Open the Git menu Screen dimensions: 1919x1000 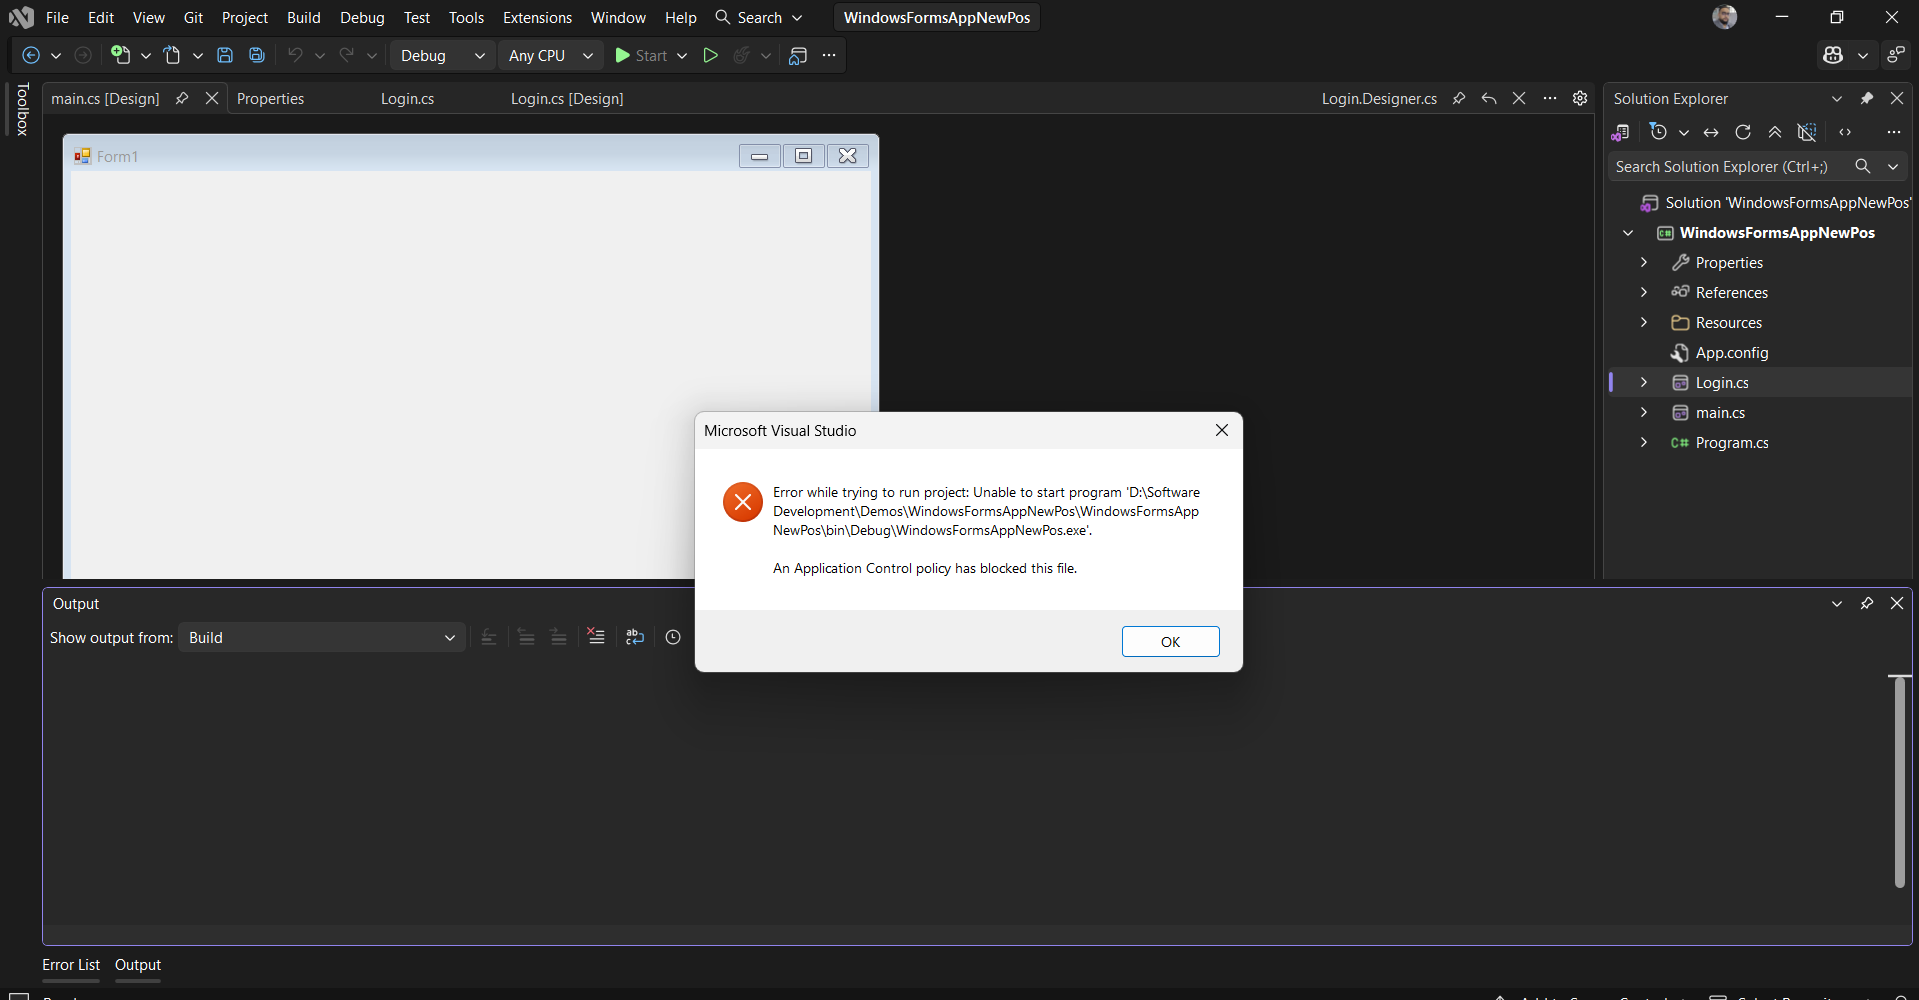193,18
